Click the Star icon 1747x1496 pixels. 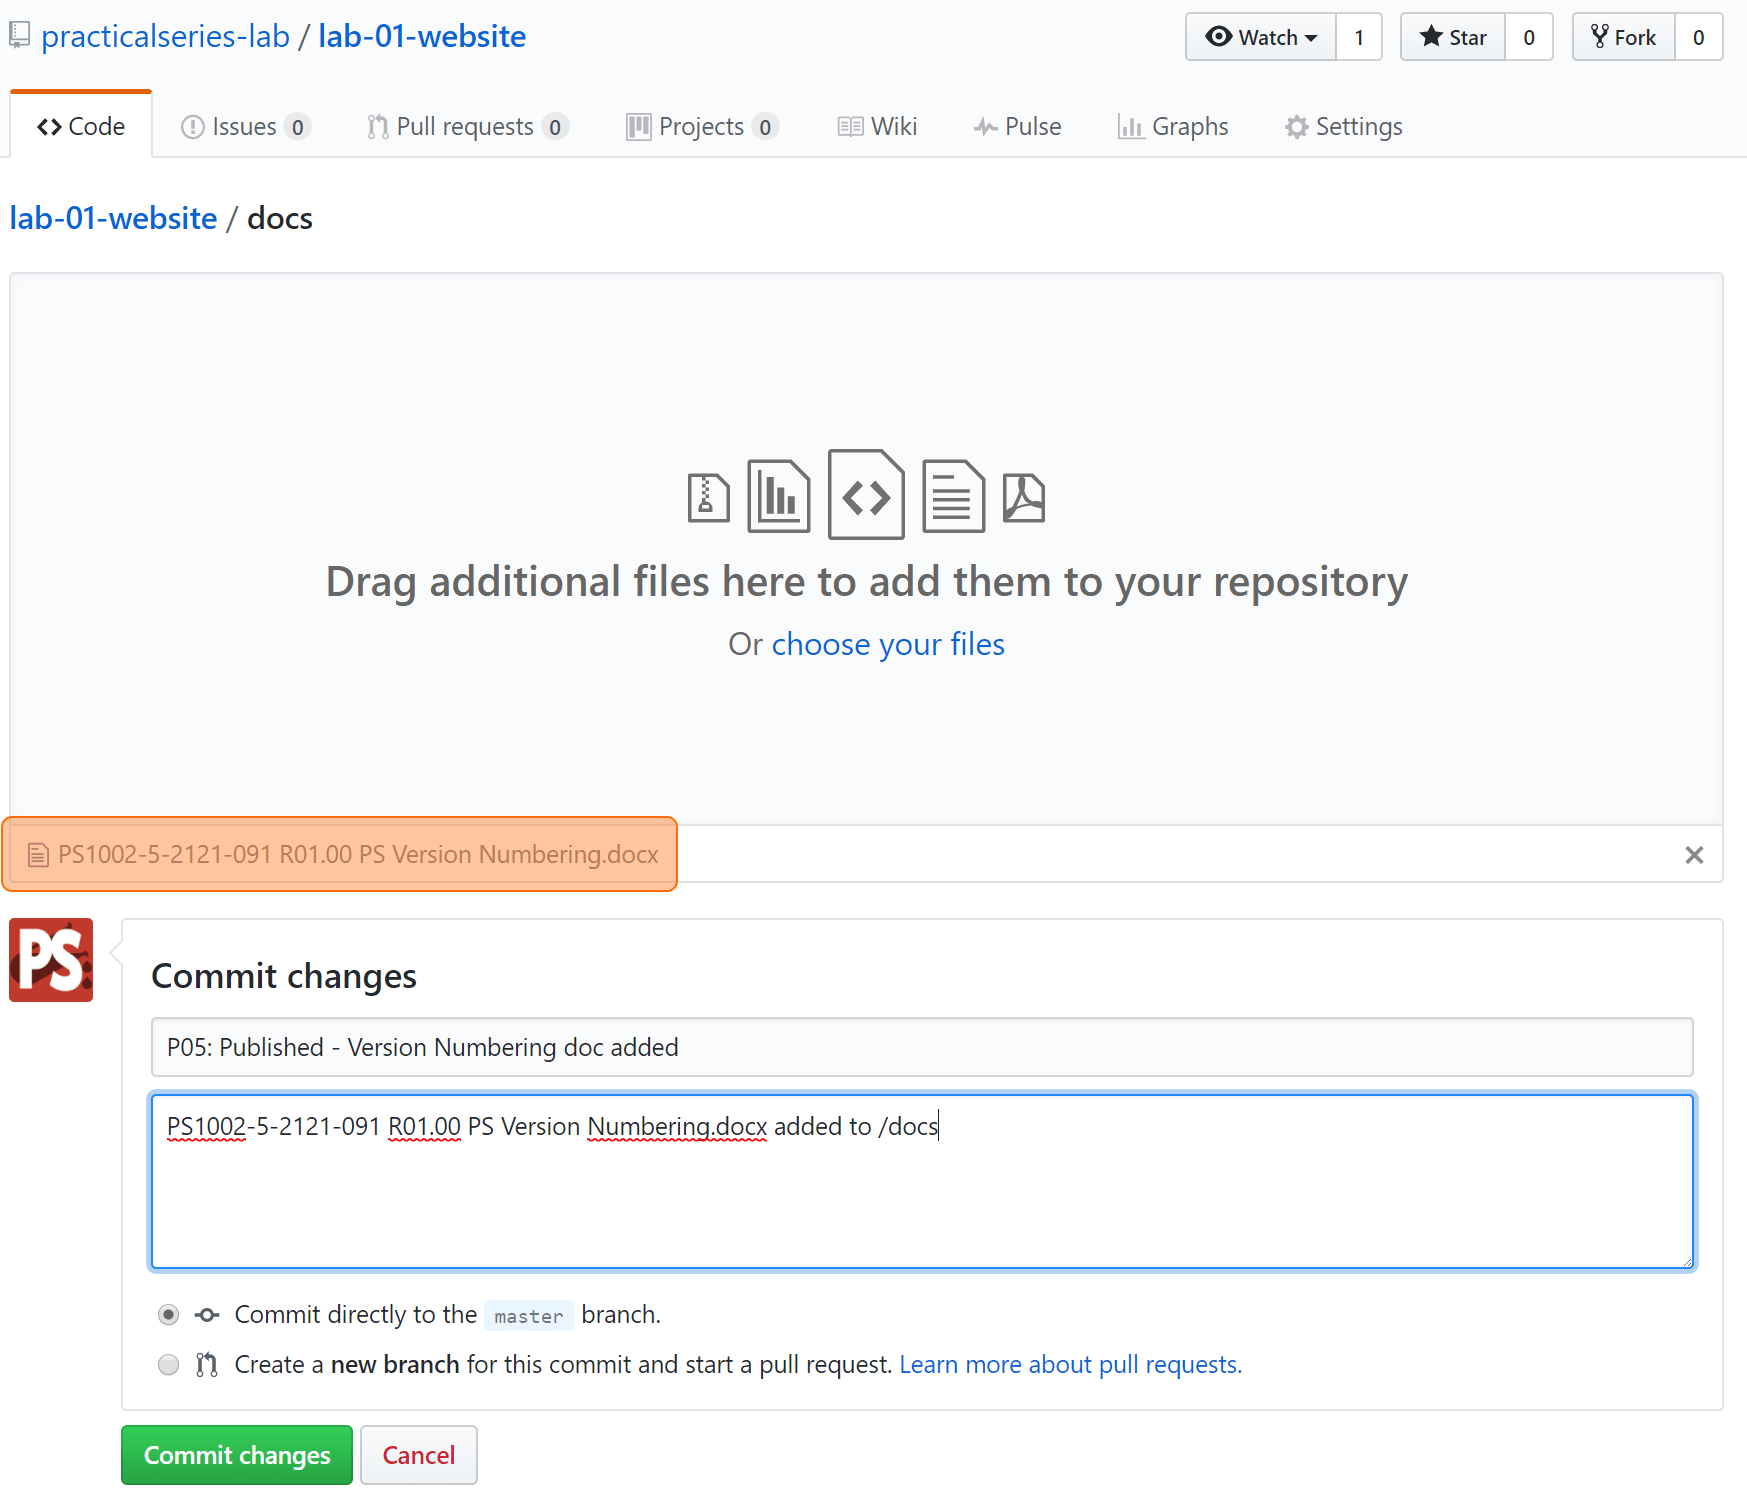[x=1431, y=37]
